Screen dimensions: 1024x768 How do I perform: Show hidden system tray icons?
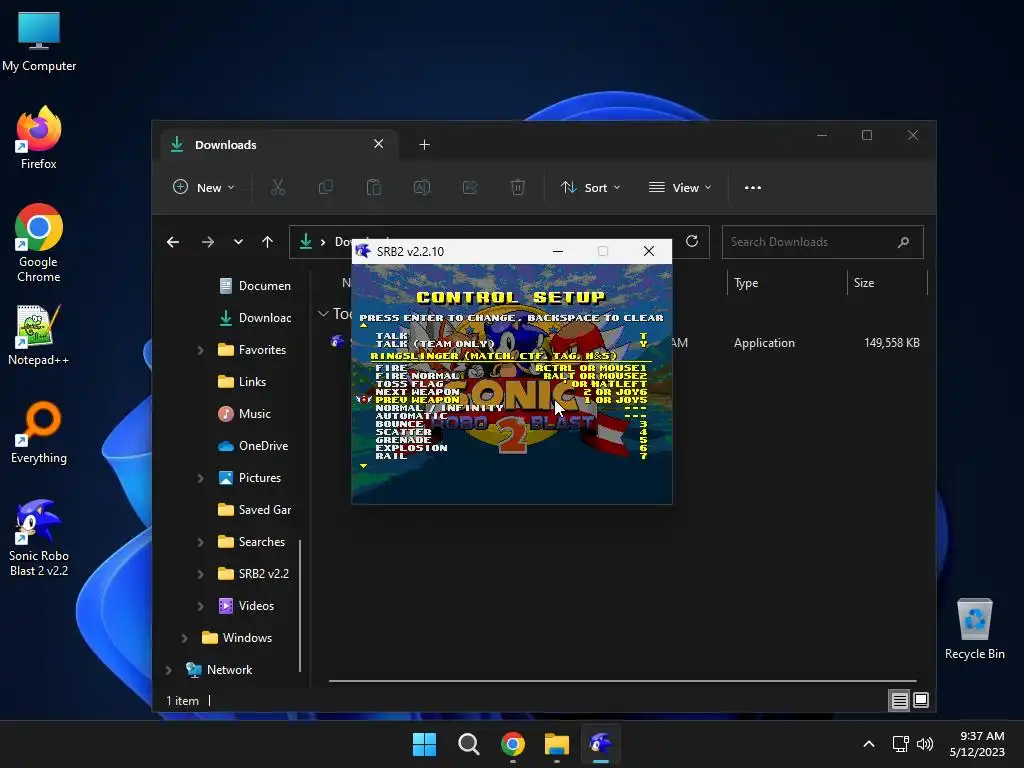click(869, 744)
